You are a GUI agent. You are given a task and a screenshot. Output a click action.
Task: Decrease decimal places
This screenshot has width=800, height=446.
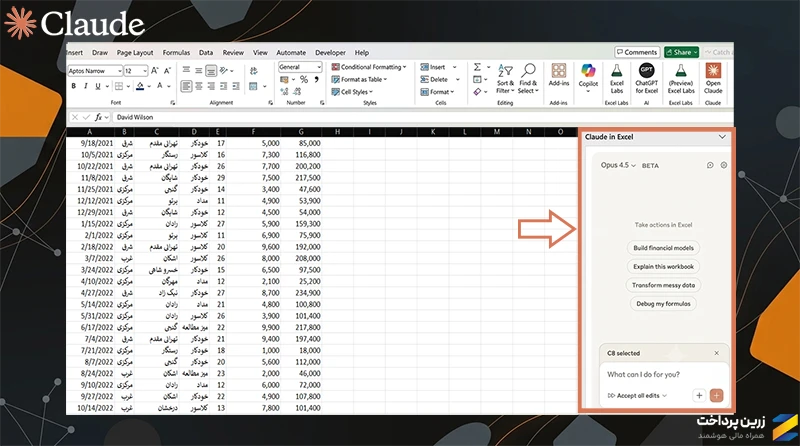click(297, 91)
